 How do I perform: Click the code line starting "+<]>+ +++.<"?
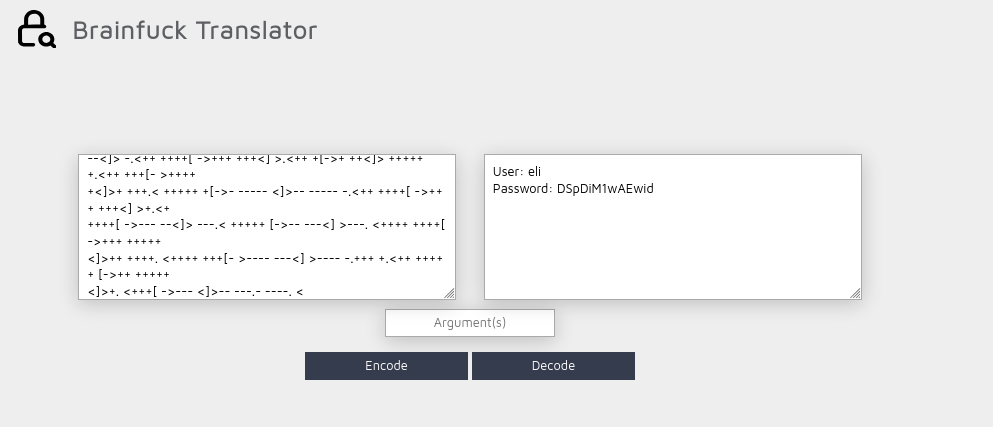pyautogui.click(x=265, y=191)
